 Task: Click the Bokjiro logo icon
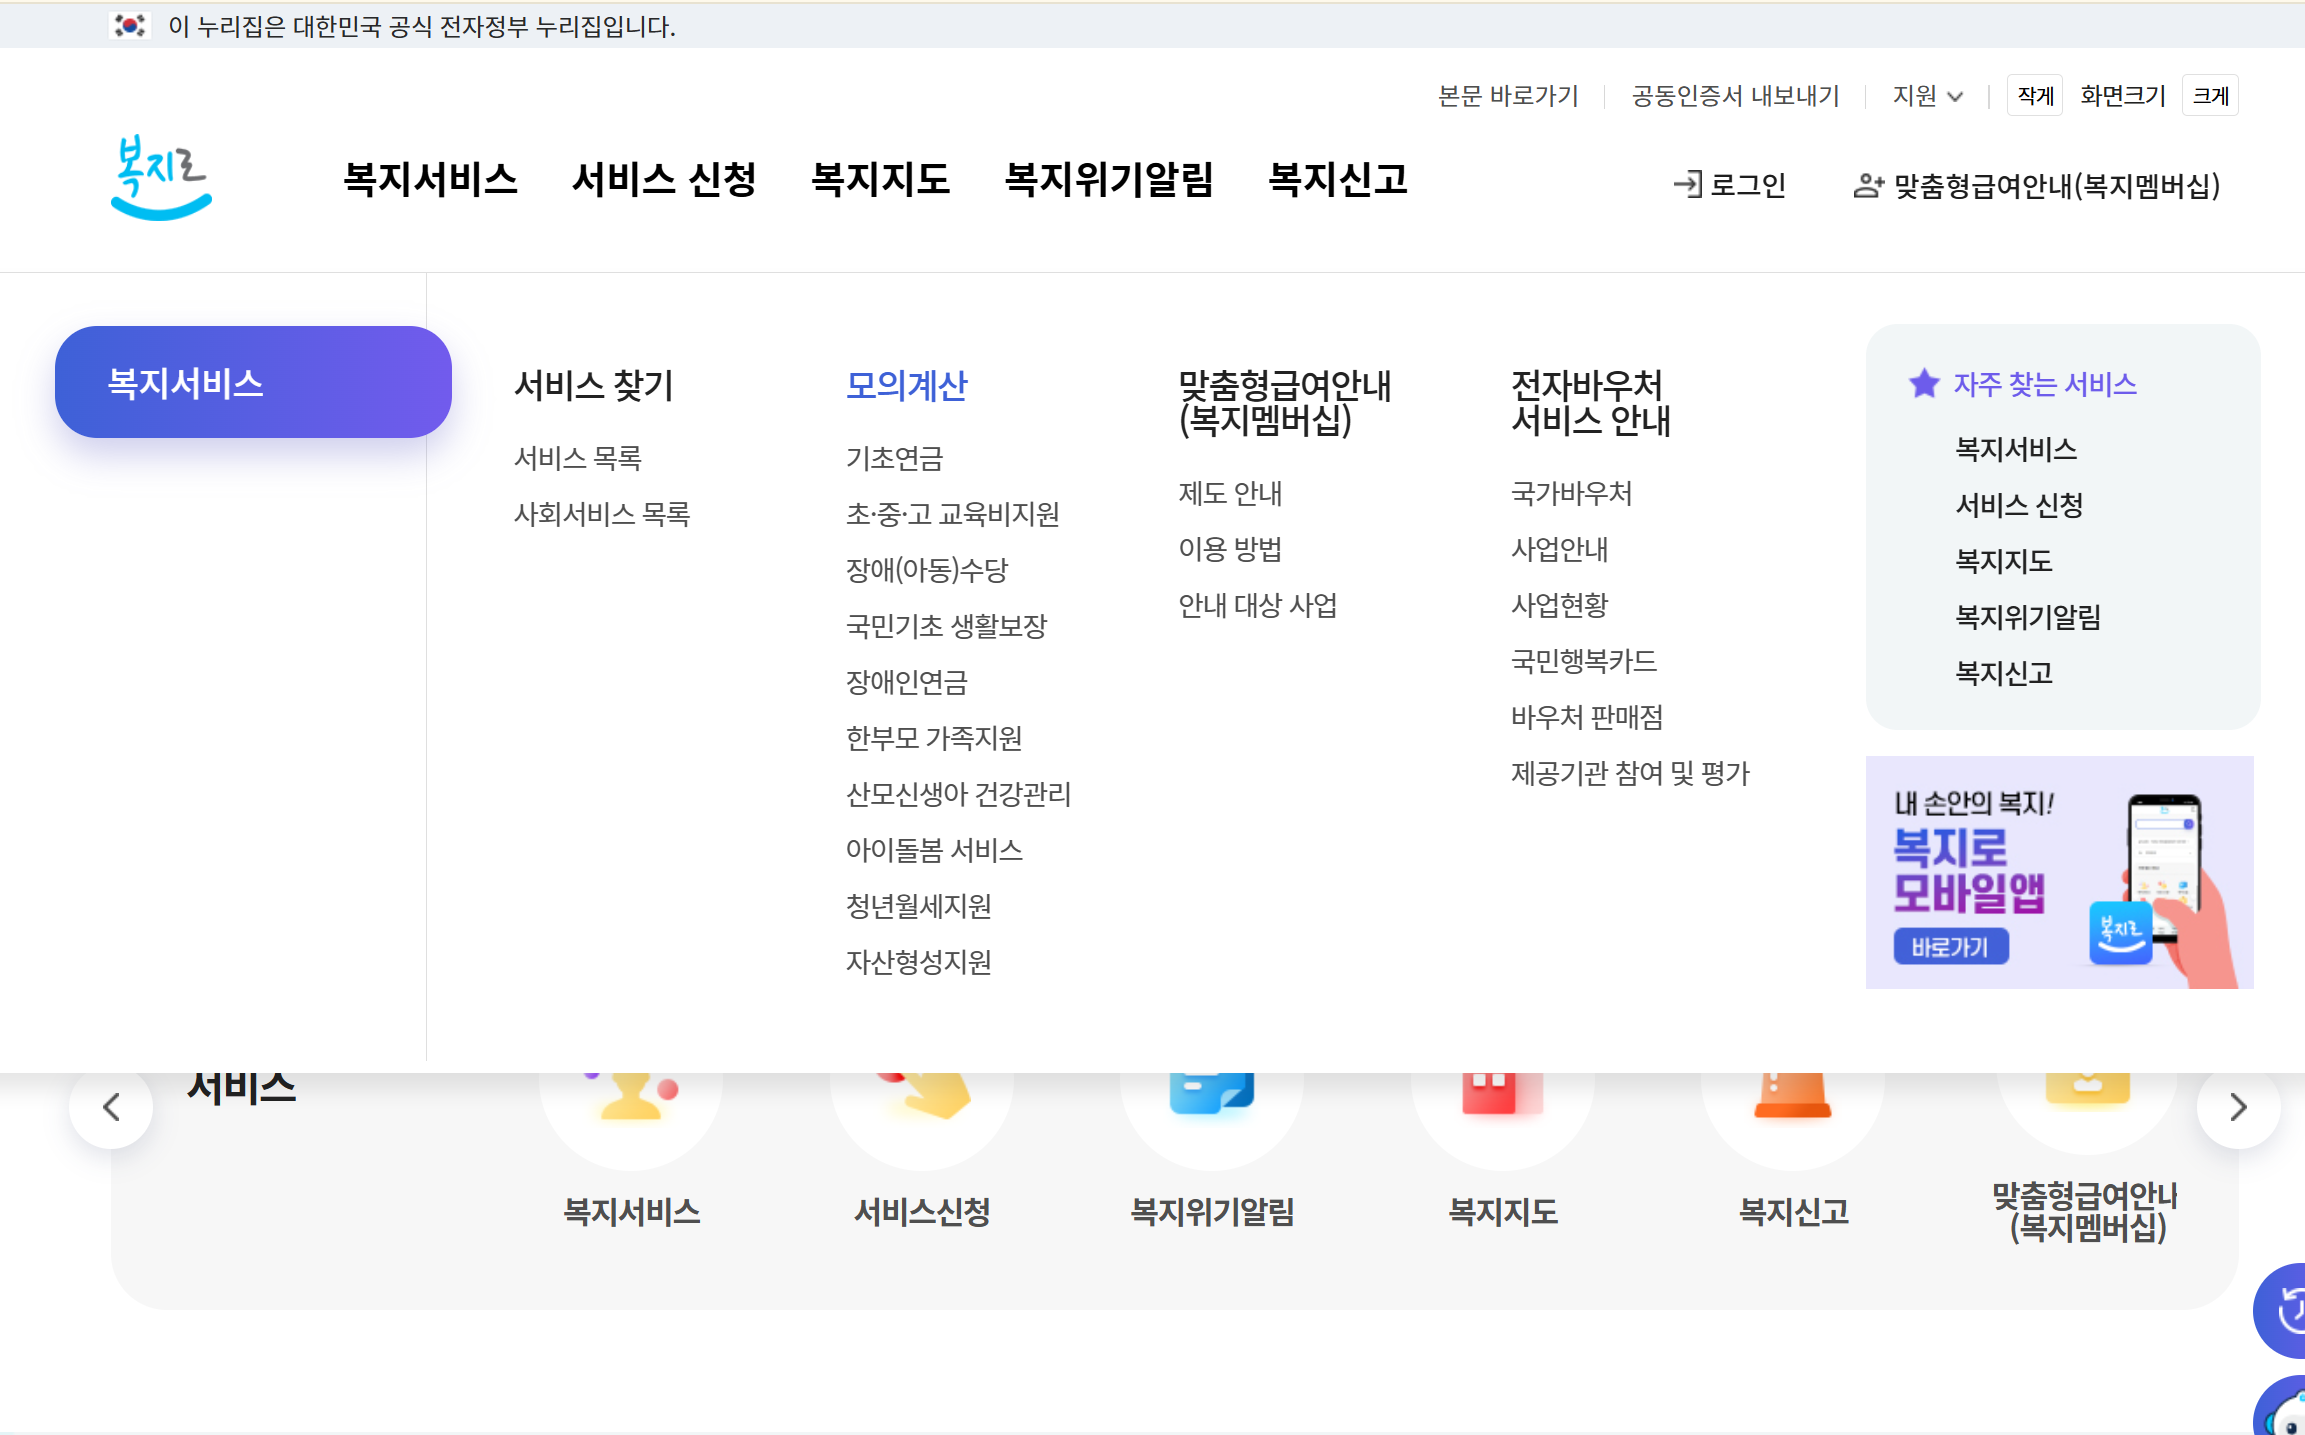click(x=161, y=178)
